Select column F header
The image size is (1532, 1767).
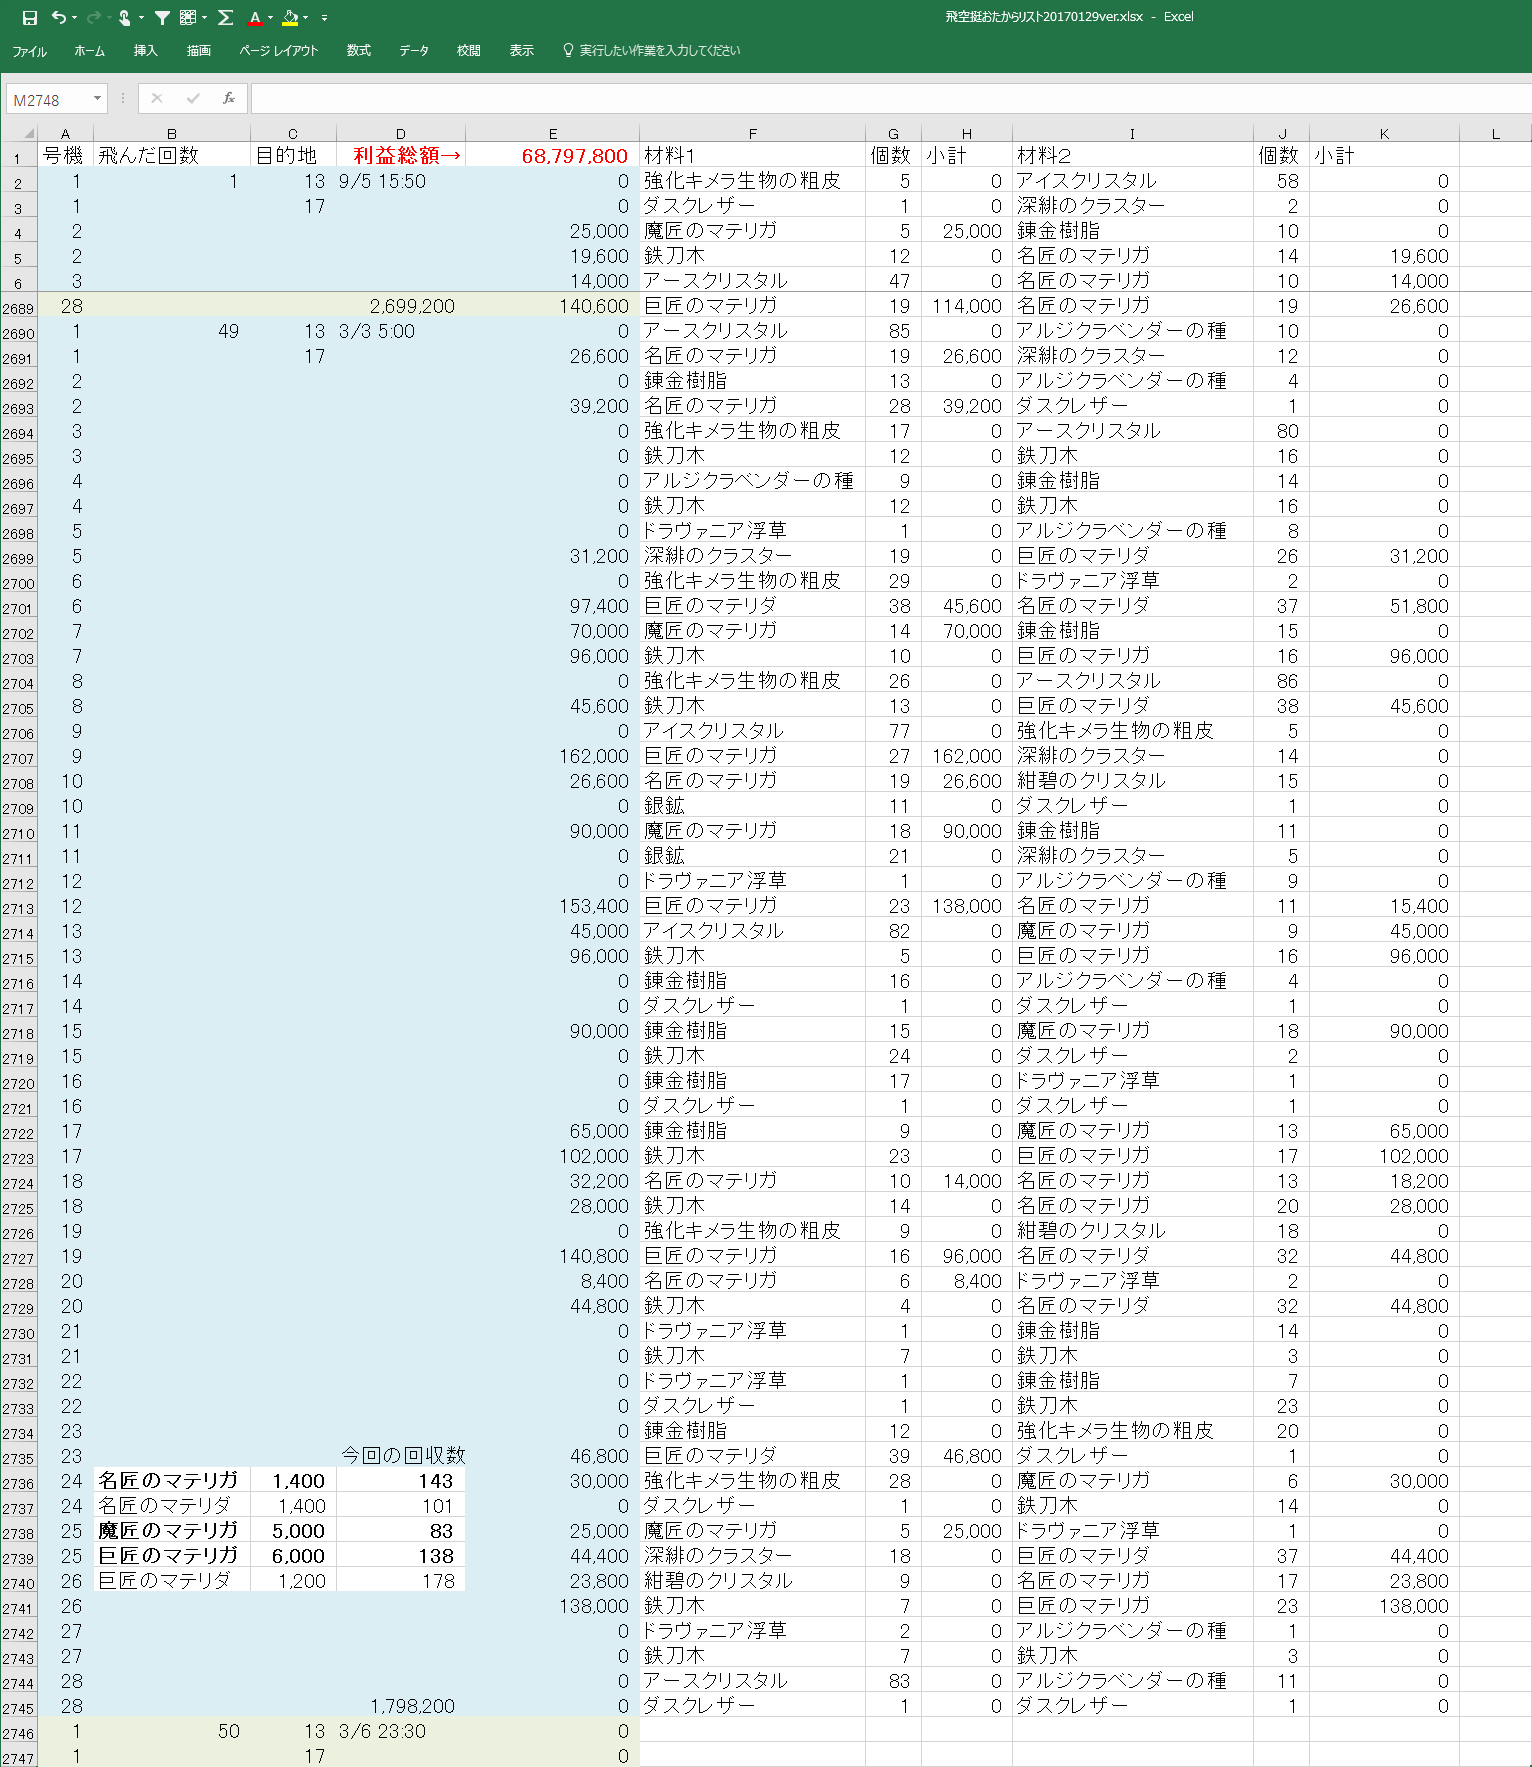(x=752, y=133)
